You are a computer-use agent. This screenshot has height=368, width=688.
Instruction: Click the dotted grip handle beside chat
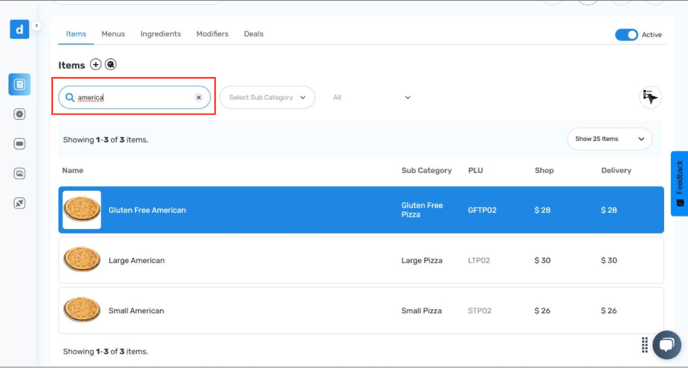[645, 345]
